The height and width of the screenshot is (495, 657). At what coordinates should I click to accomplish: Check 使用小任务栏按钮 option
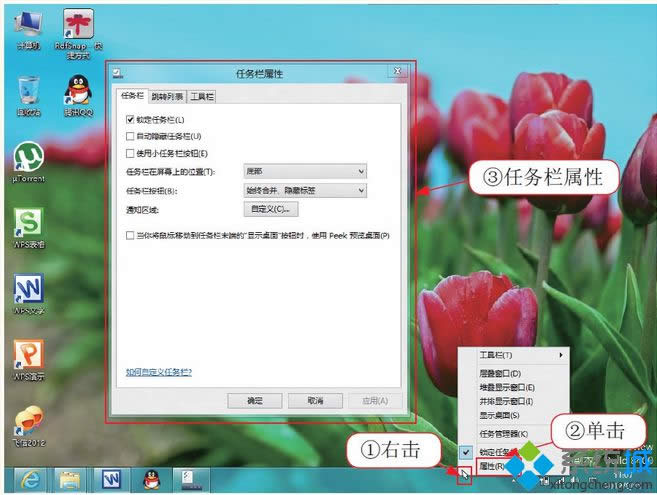130,153
